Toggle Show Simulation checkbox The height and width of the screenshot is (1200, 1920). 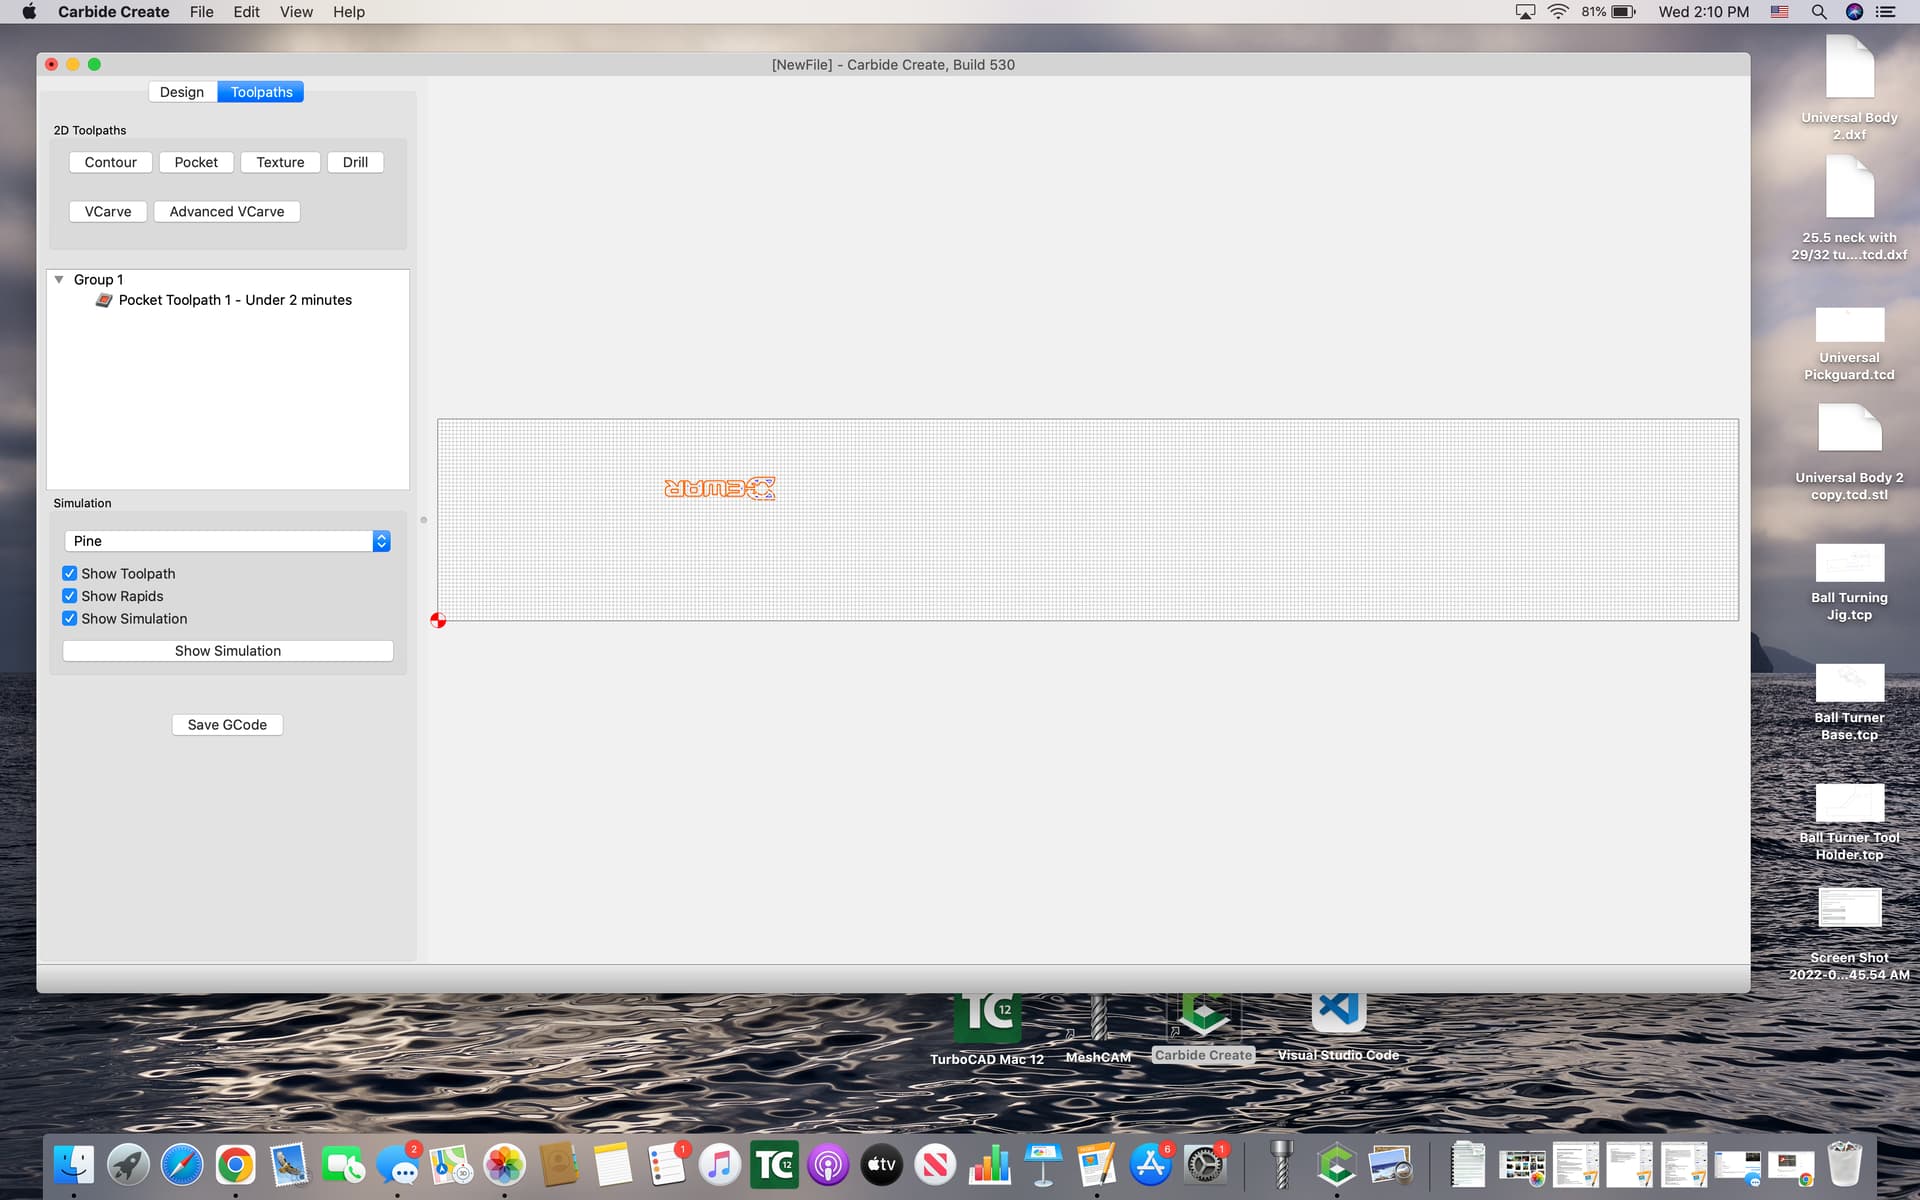point(70,619)
